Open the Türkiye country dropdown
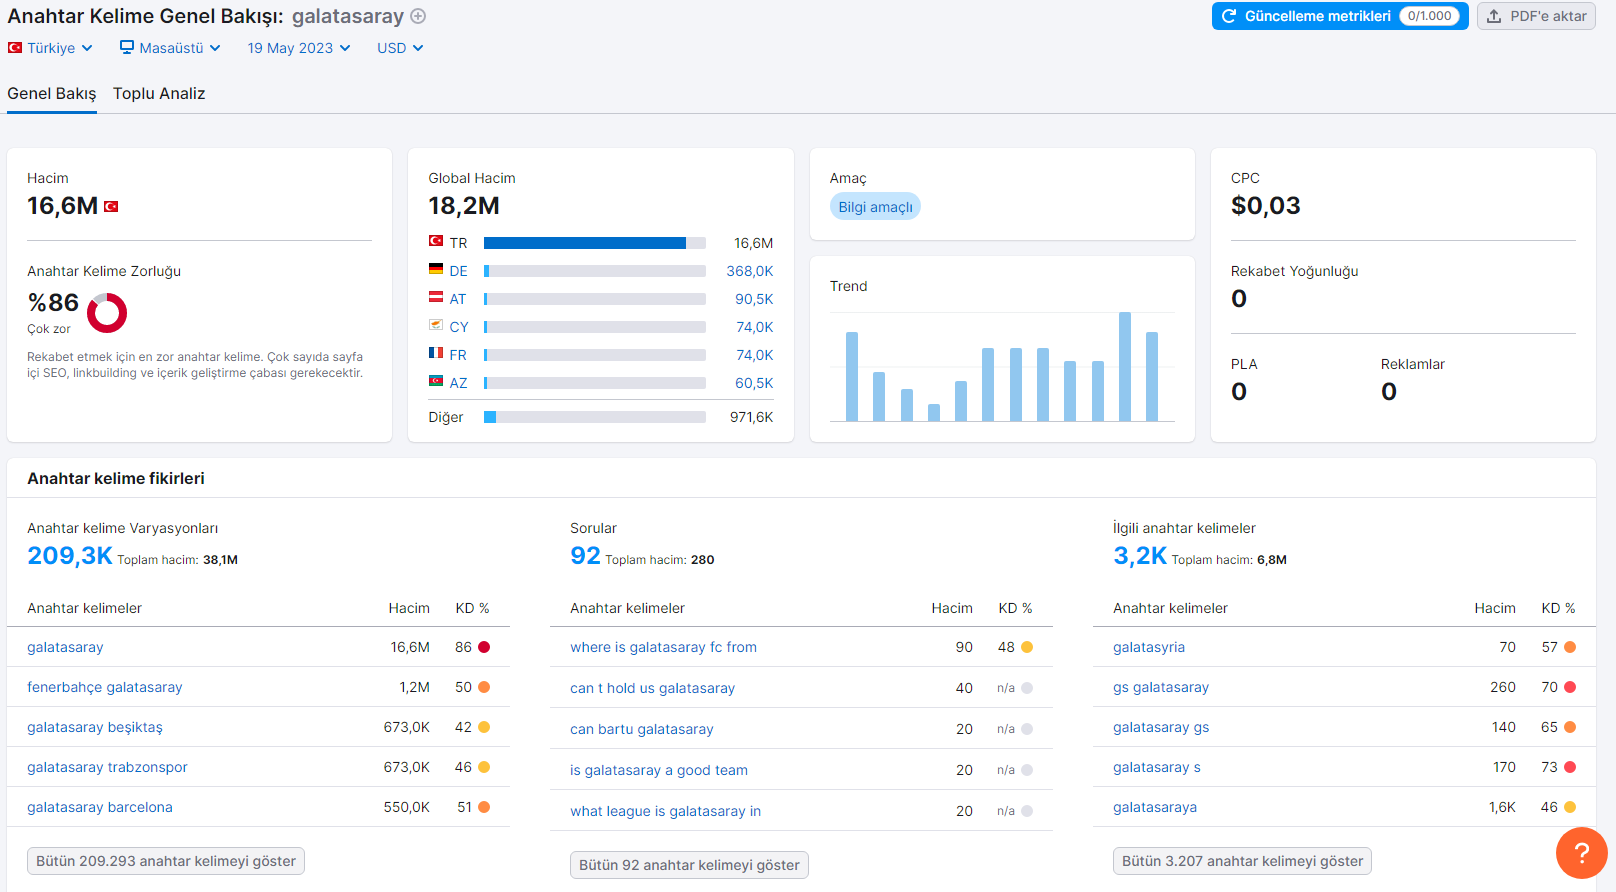 click(50, 48)
